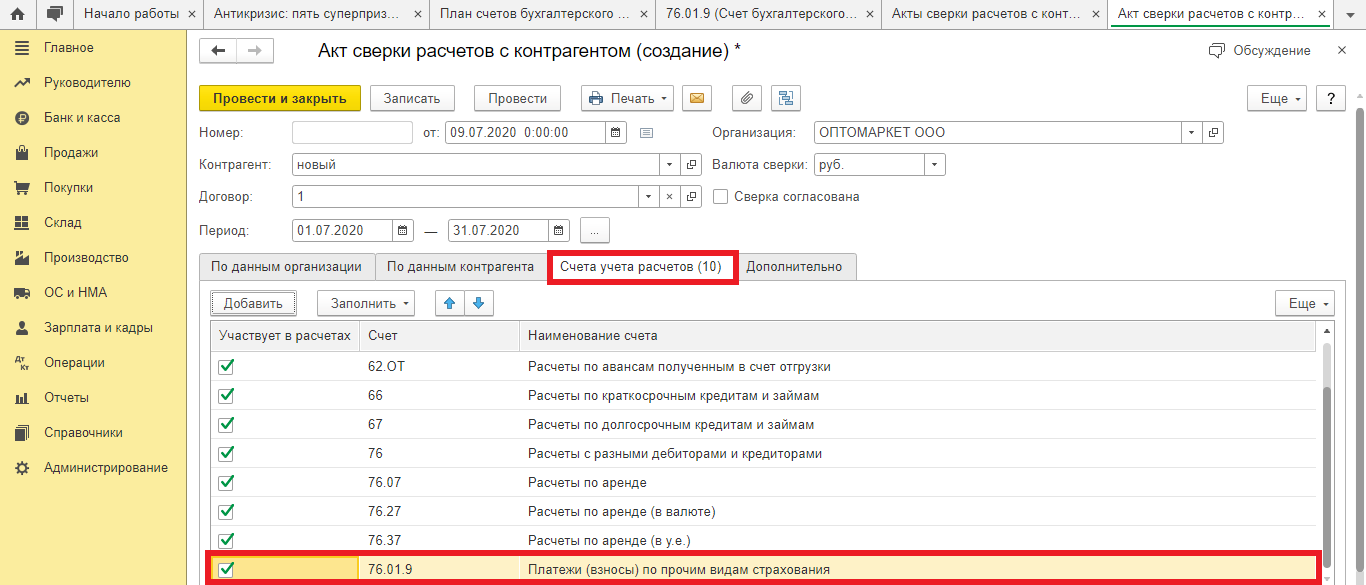Open document structure icon next to paperclip
The width and height of the screenshot is (1366, 585).
coord(784,97)
